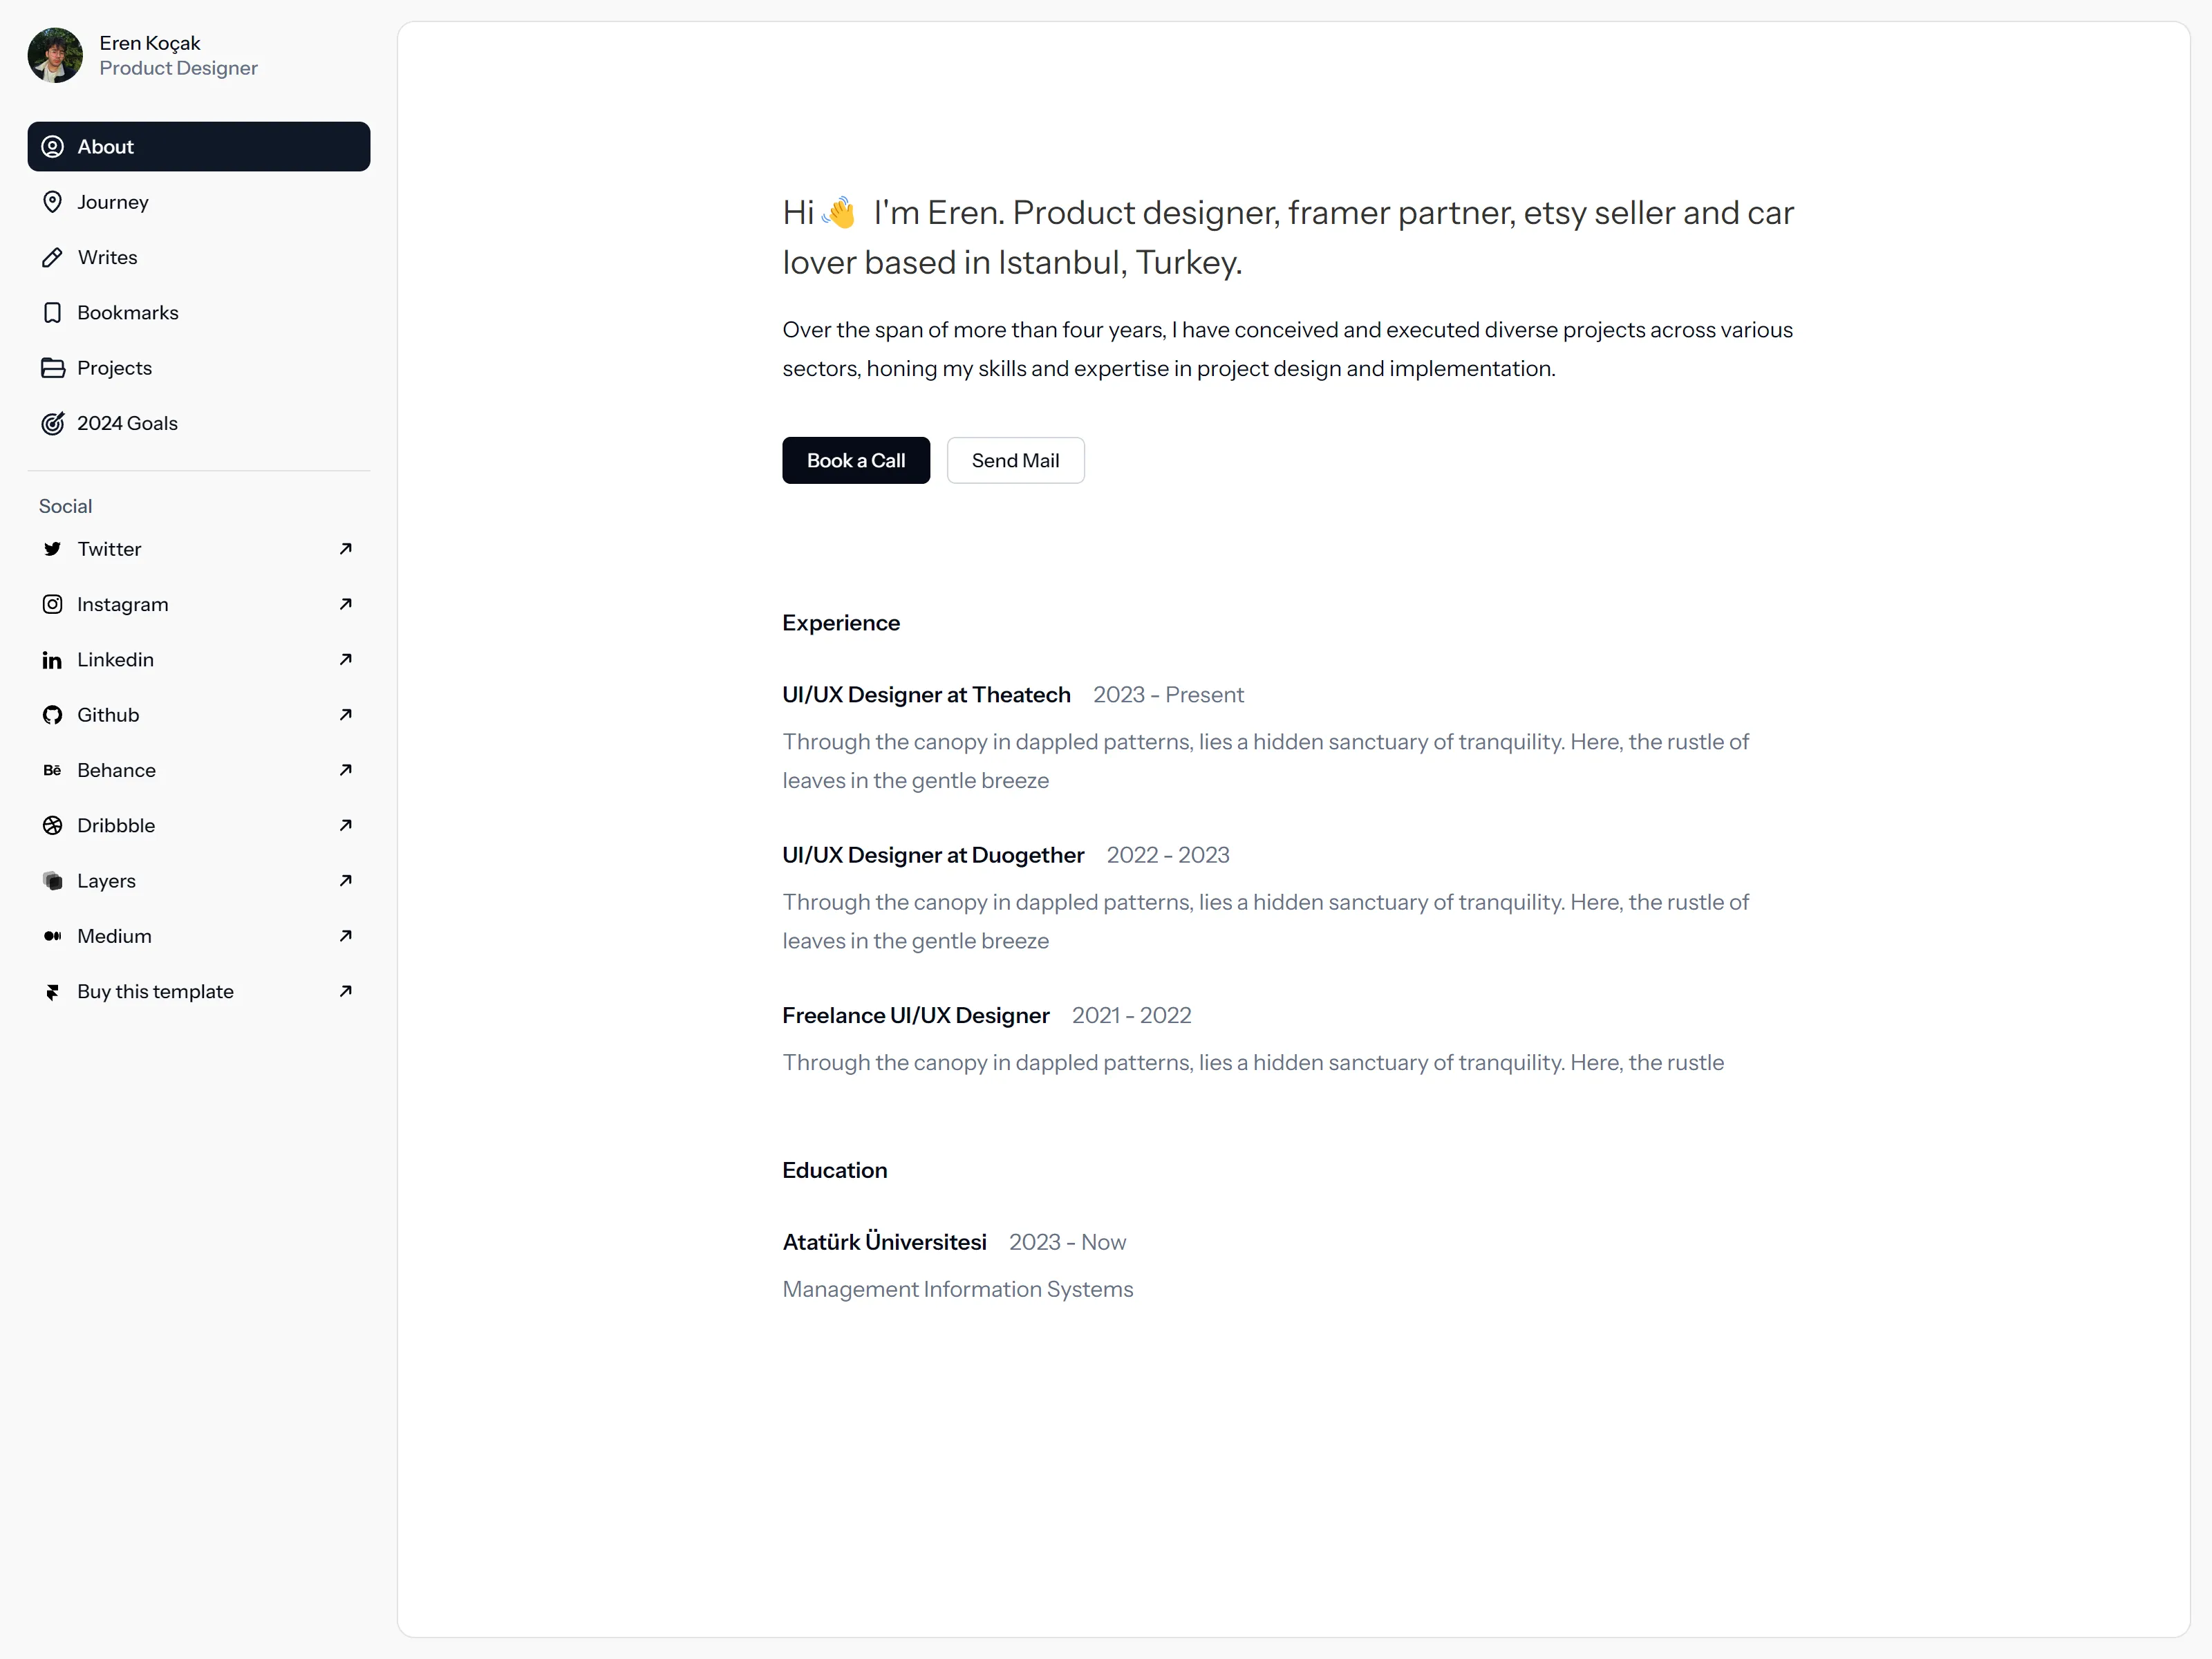This screenshot has height=1659, width=2212.
Task: Click the Bookmarks ribbon icon
Action: click(52, 313)
